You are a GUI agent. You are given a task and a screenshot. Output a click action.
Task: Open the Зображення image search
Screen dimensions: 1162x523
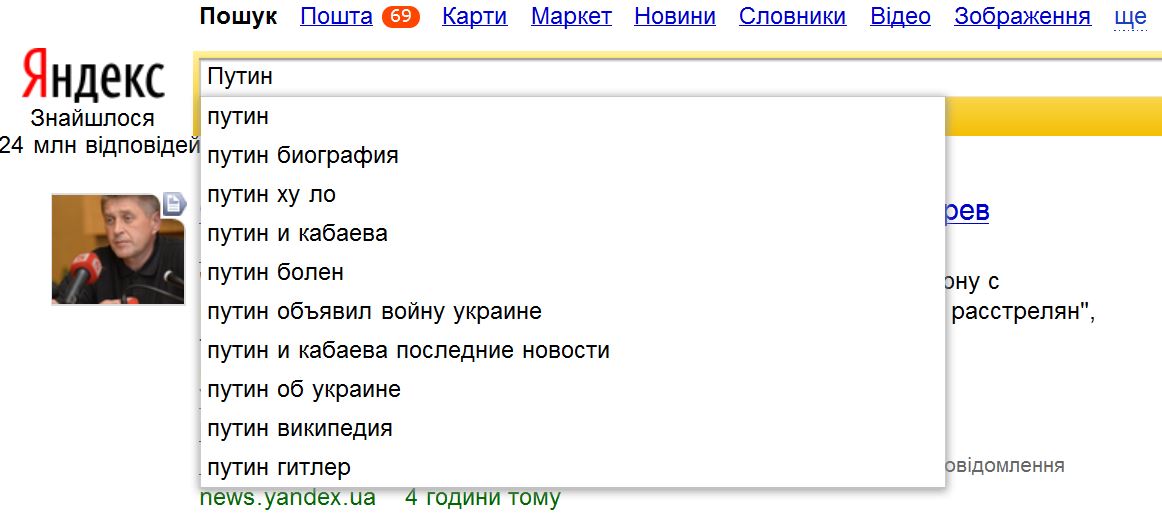click(1022, 16)
